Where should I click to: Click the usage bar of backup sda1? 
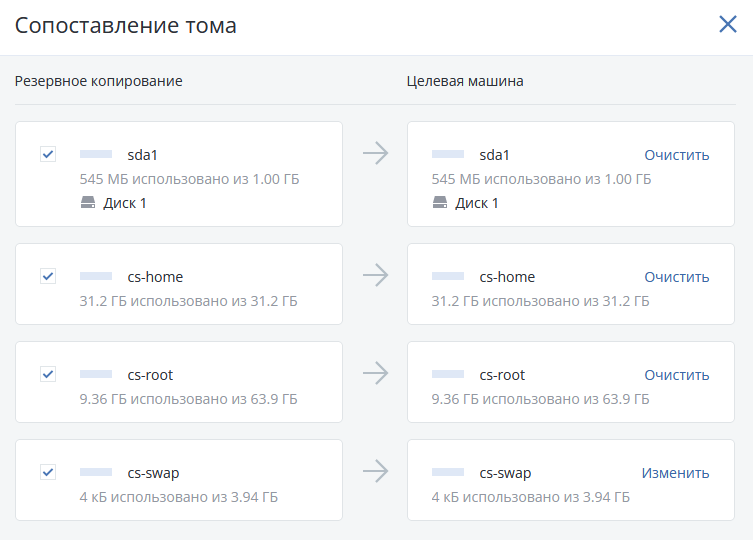[x=96, y=155]
